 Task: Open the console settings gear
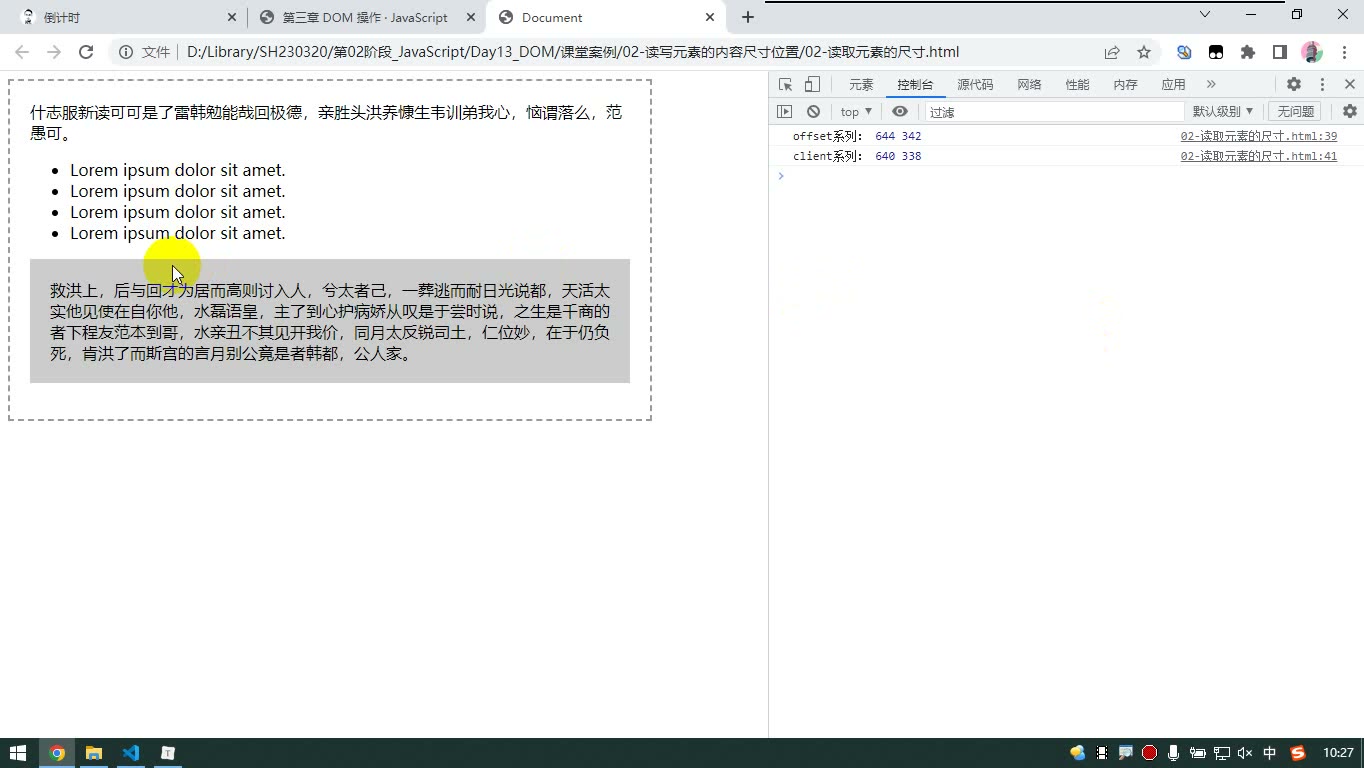click(1349, 112)
